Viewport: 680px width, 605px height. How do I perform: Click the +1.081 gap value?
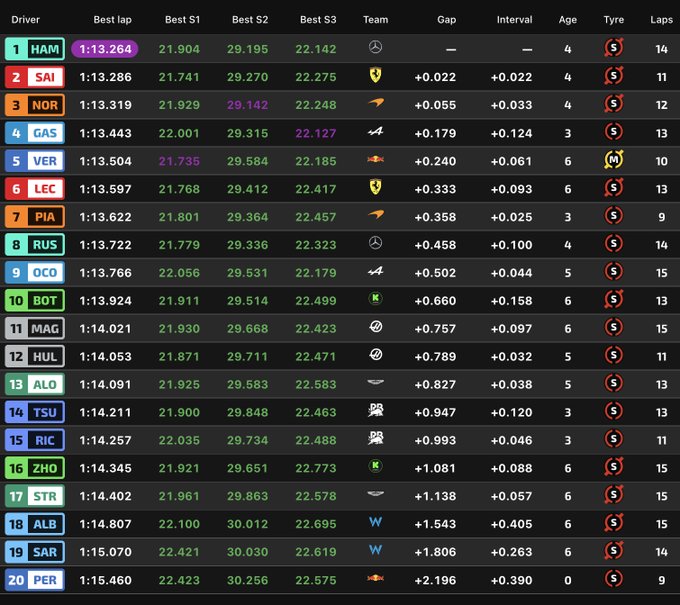click(x=435, y=468)
